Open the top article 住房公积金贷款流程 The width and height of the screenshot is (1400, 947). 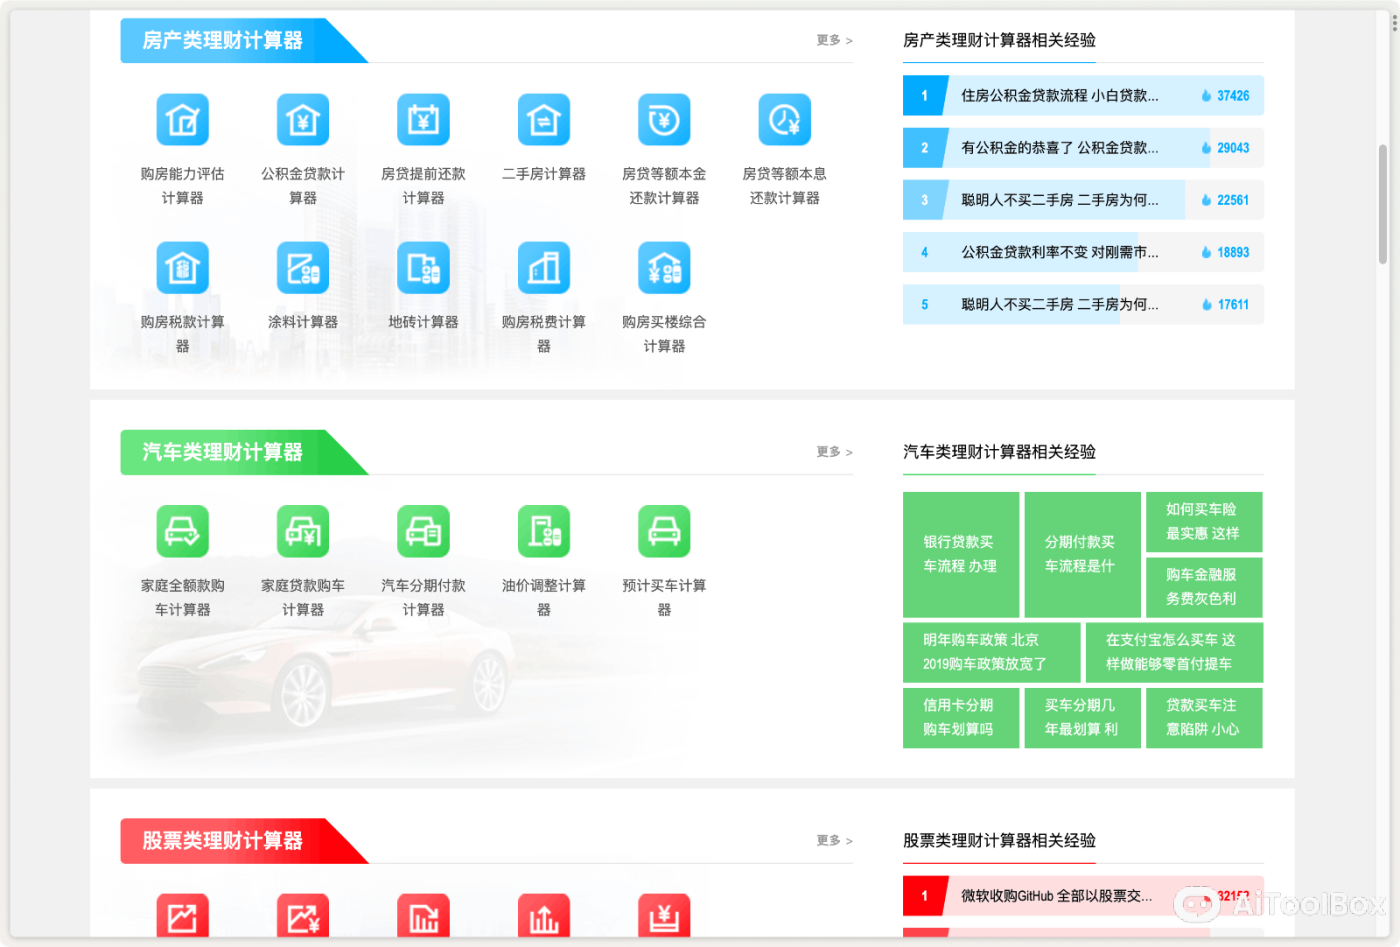tap(1060, 95)
